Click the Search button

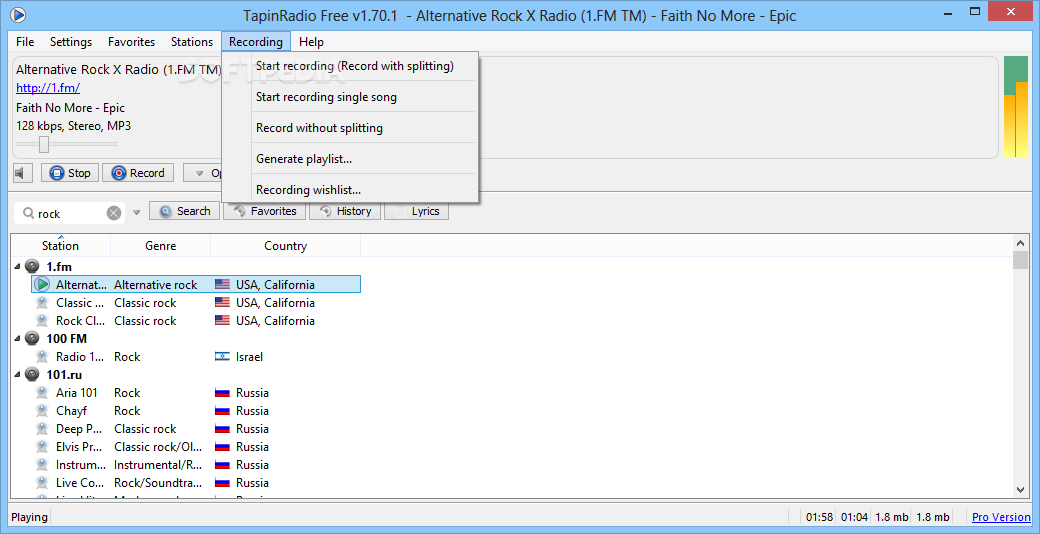click(184, 211)
